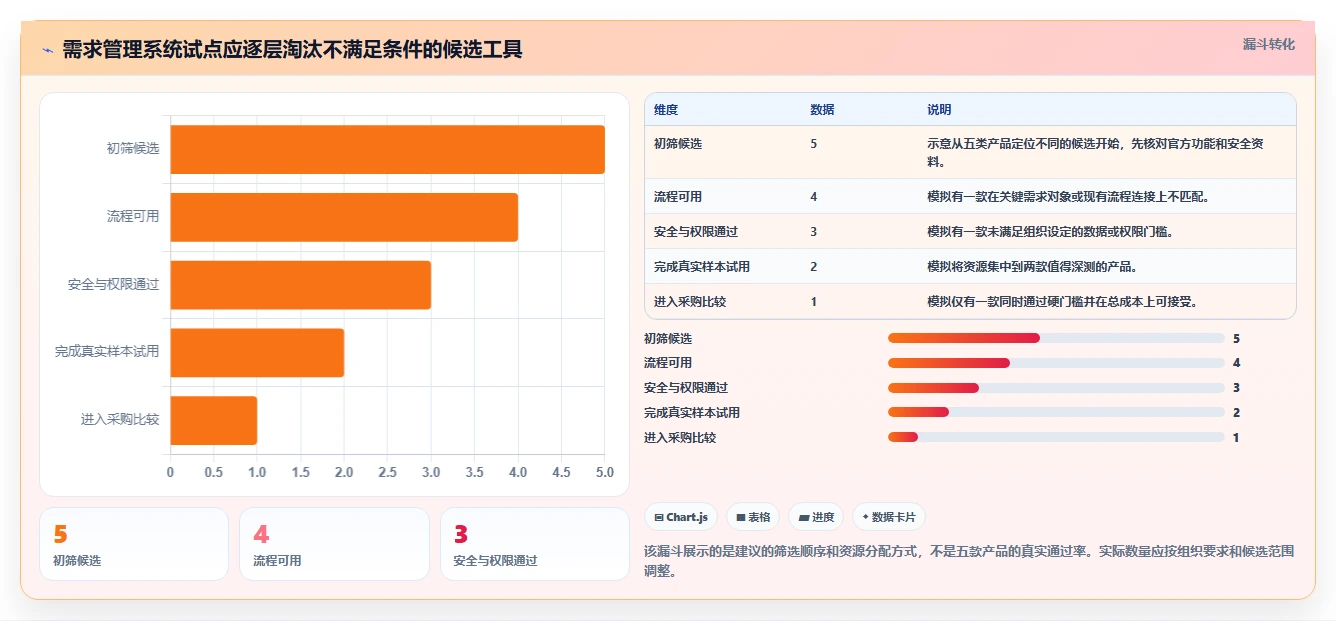Open the 安全与权限通过 stat card showing 3
Image resolution: width=1336 pixels, height=621 pixels.
[x=535, y=544]
